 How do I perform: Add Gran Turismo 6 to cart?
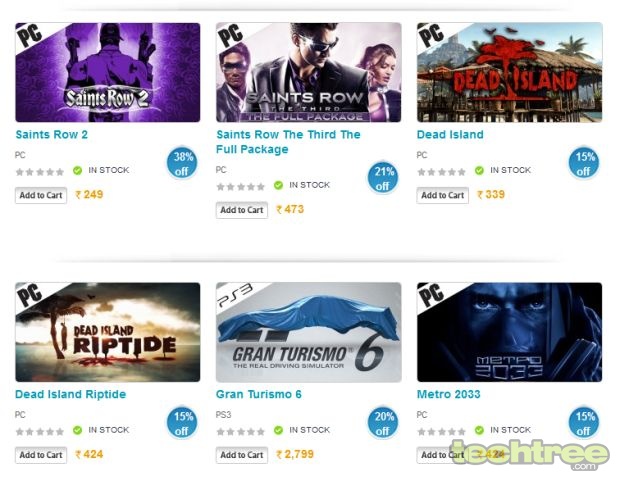pos(242,455)
